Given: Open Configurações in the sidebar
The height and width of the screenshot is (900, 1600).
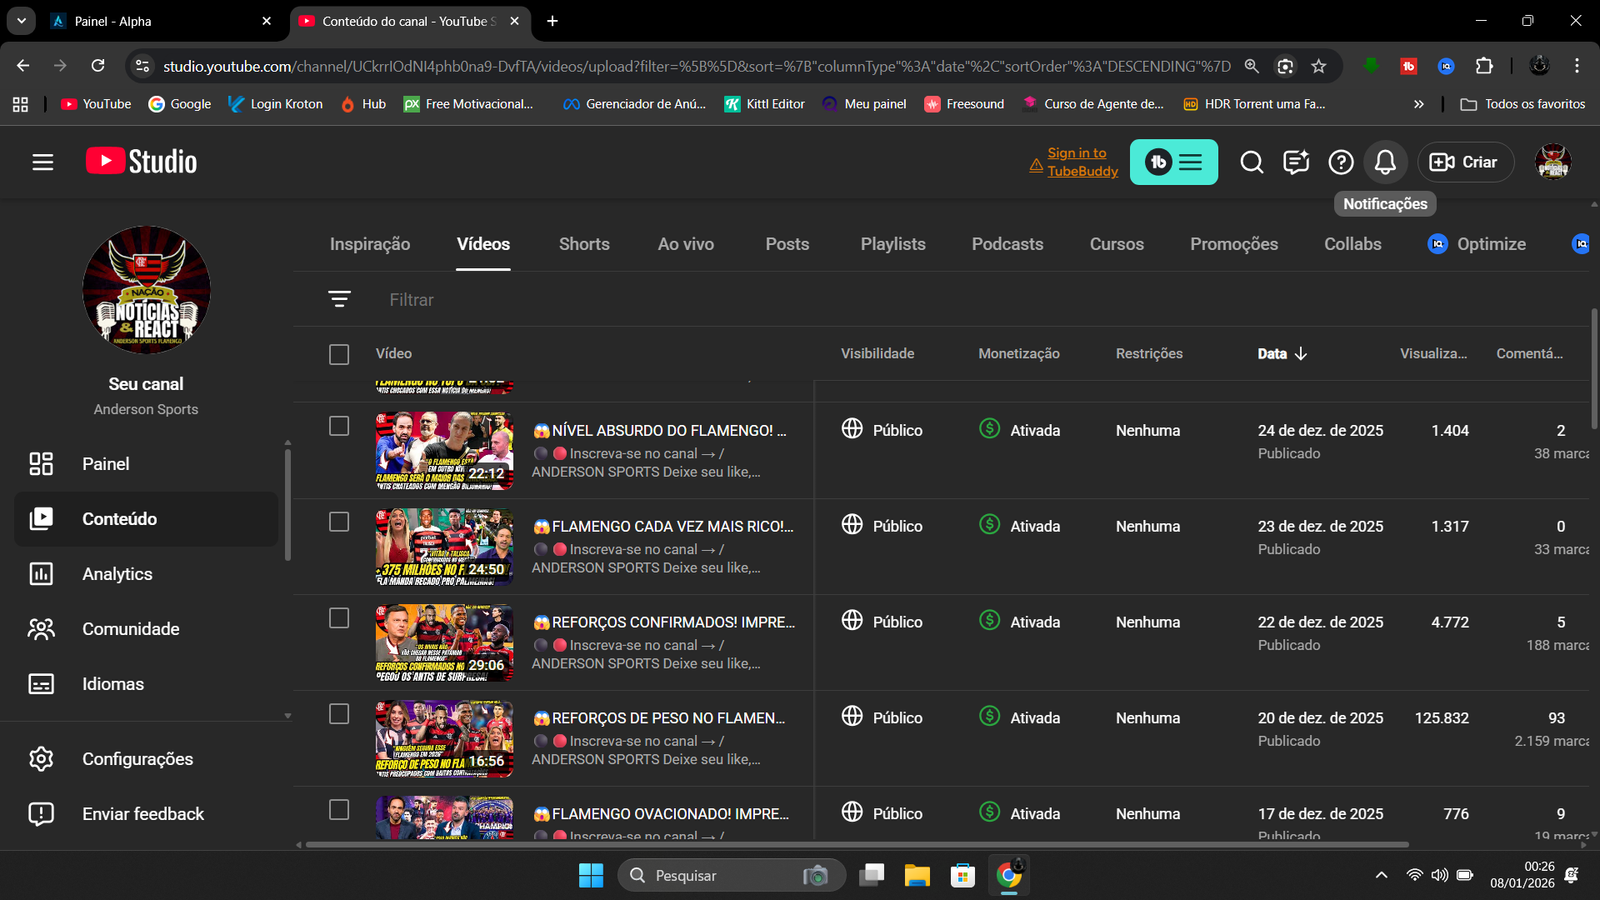Looking at the screenshot, I should pyautogui.click(x=137, y=759).
